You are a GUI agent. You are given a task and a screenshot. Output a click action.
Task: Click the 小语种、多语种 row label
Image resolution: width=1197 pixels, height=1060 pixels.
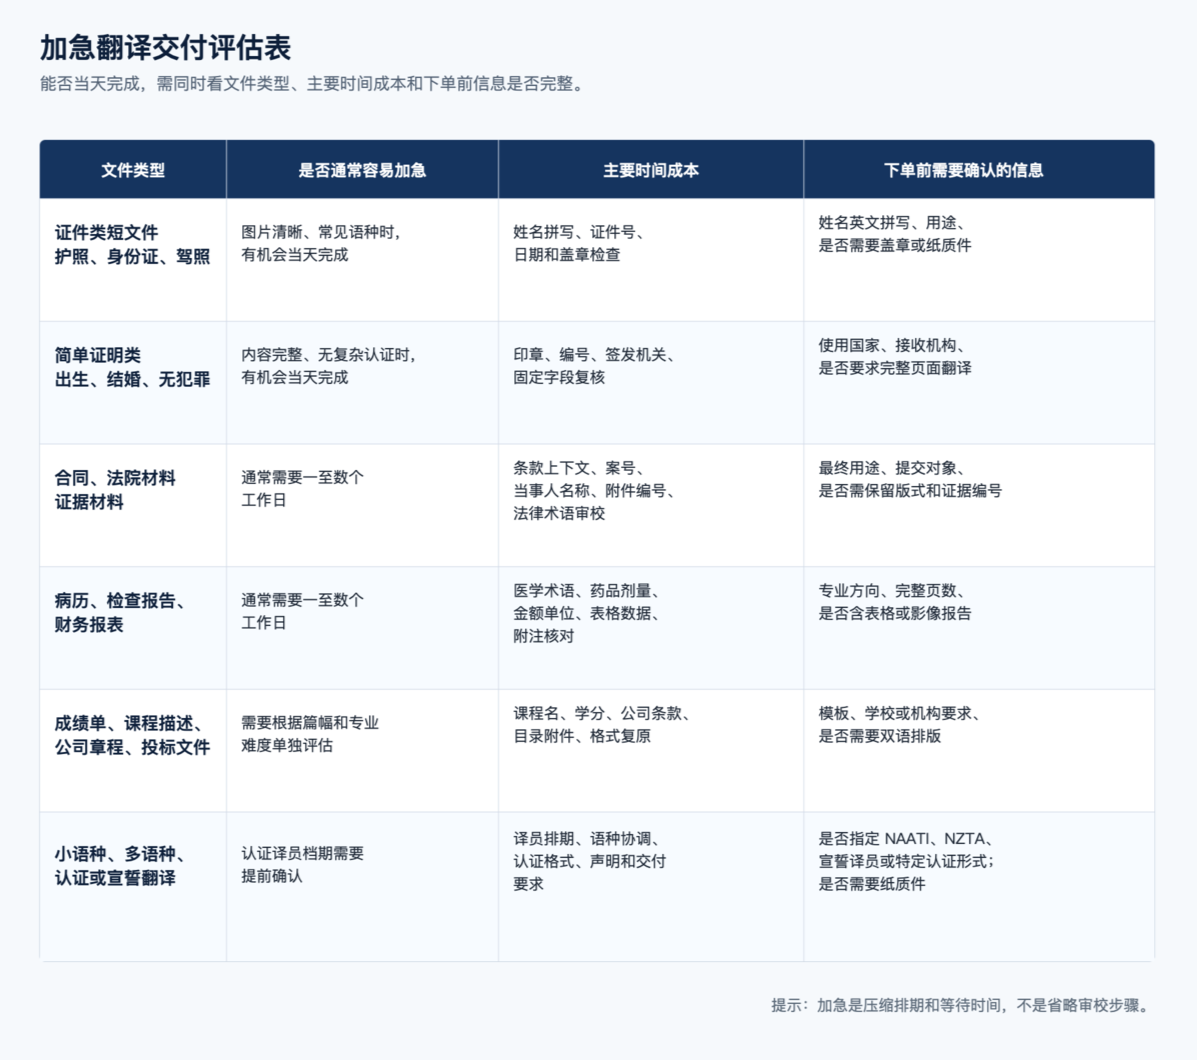(120, 865)
